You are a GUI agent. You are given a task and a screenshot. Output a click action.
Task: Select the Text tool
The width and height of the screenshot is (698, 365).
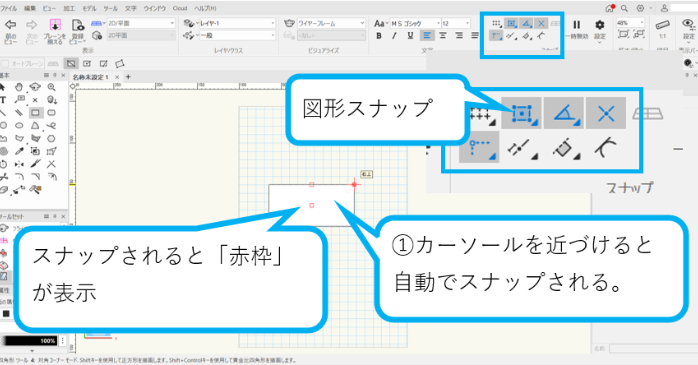pyautogui.click(x=3, y=100)
